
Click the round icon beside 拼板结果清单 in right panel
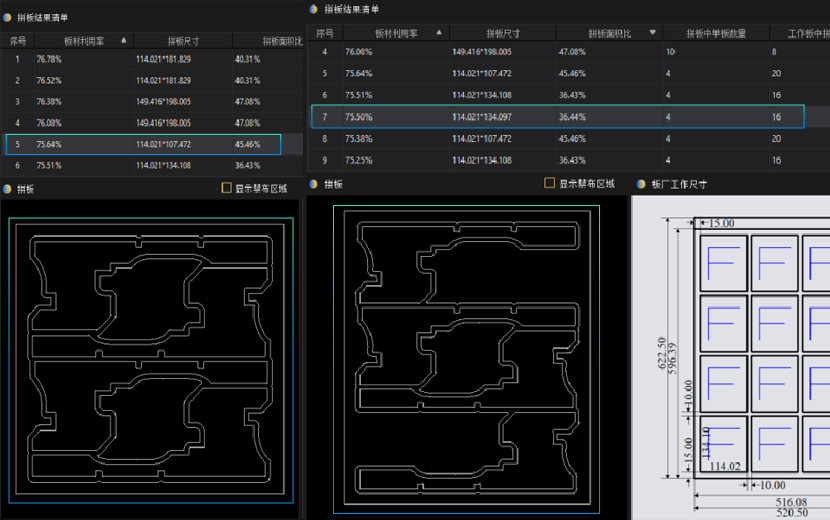pos(314,9)
